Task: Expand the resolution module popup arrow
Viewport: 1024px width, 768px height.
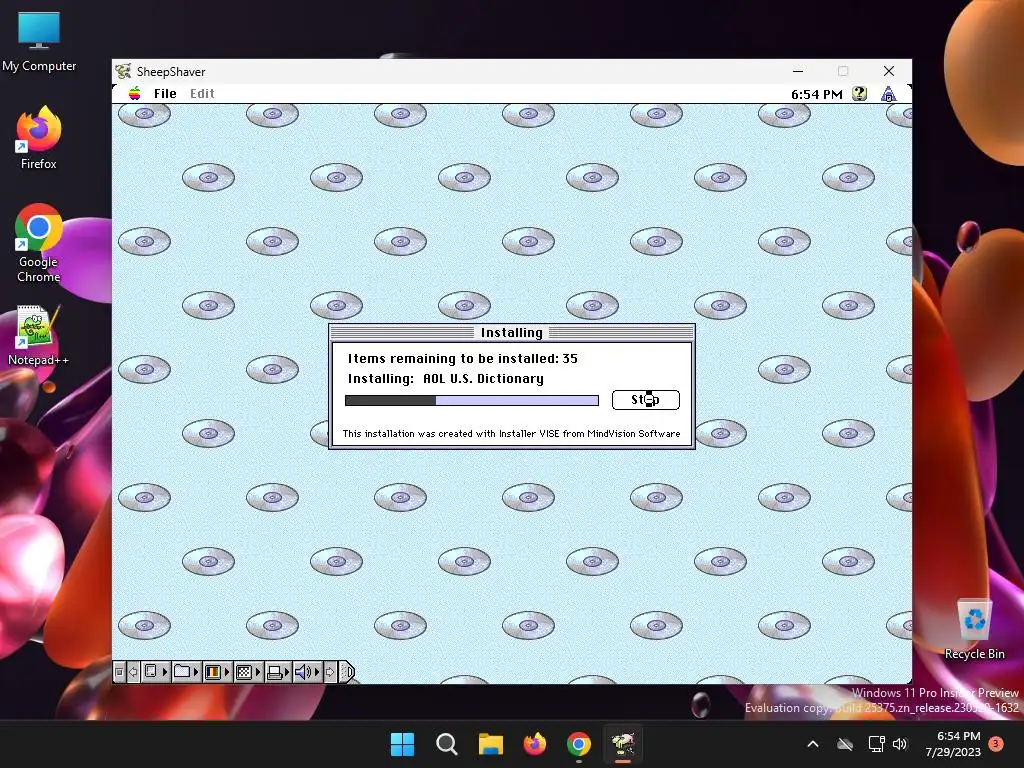Action: [x=258, y=672]
